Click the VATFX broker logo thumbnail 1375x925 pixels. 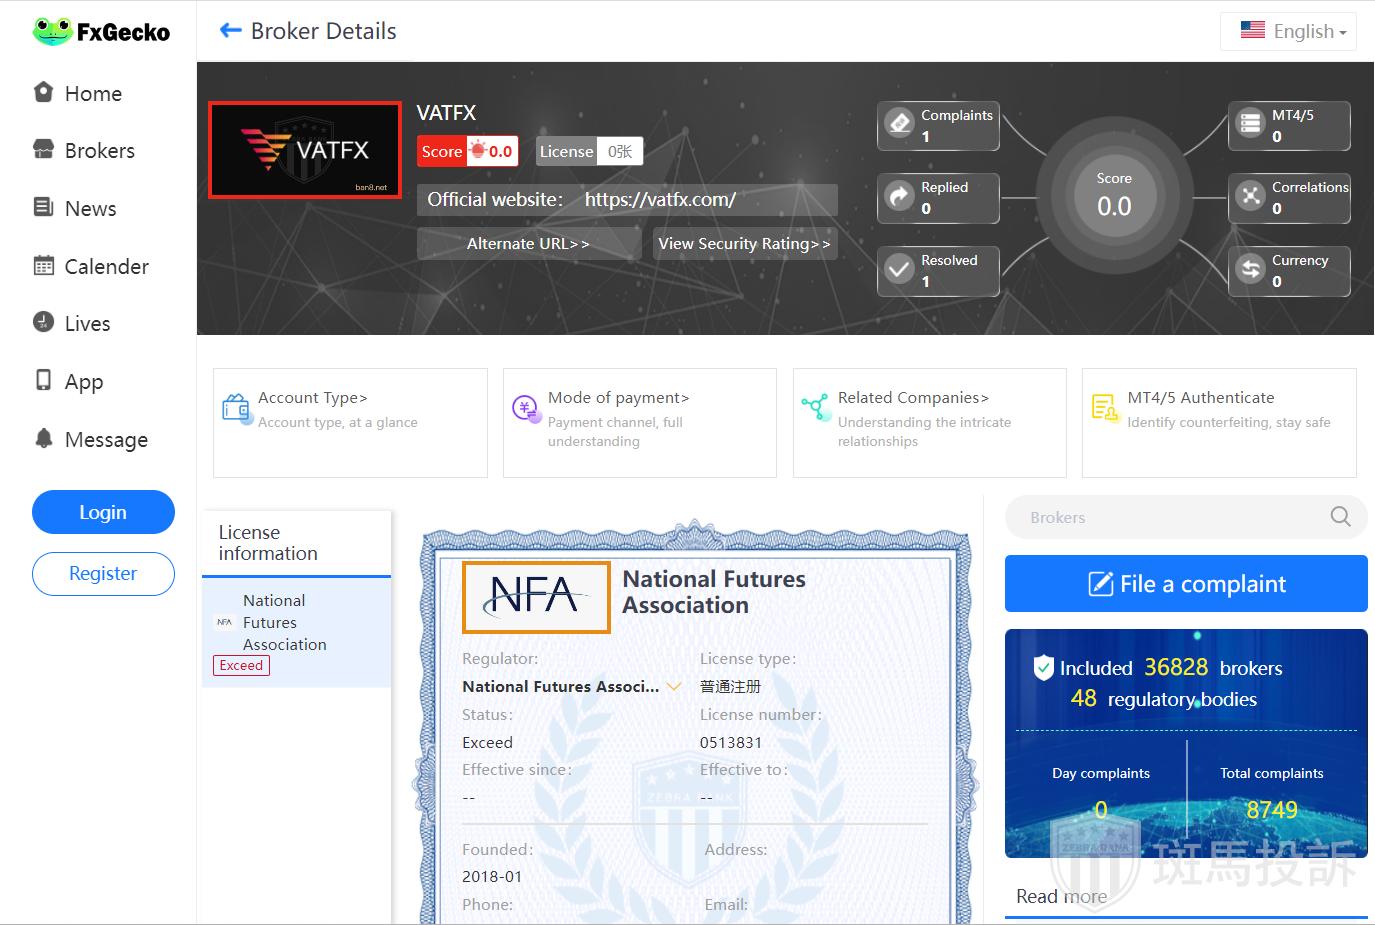(x=305, y=150)
